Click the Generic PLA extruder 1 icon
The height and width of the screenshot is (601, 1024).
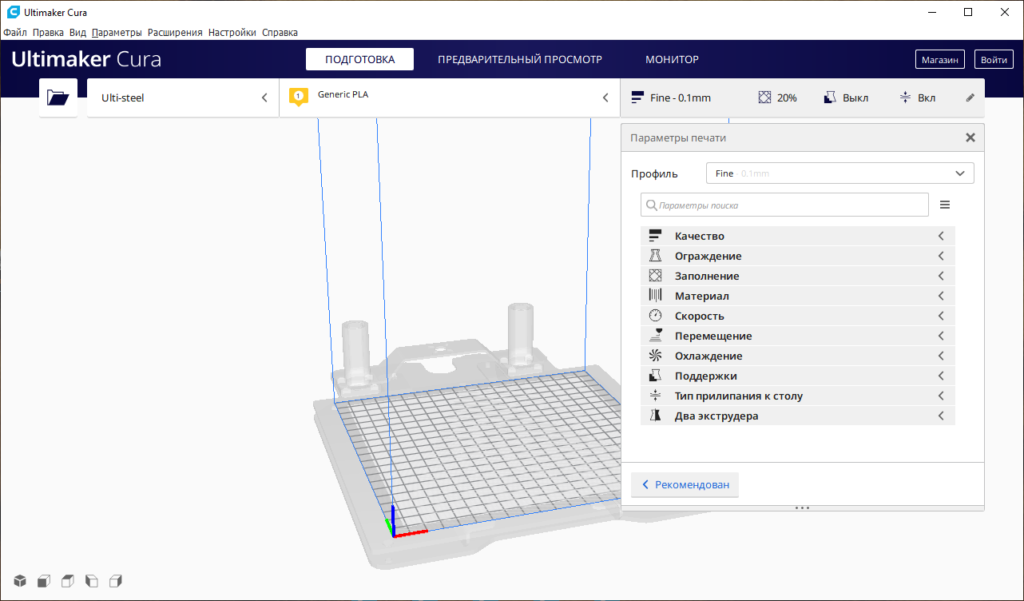point(297,97)
